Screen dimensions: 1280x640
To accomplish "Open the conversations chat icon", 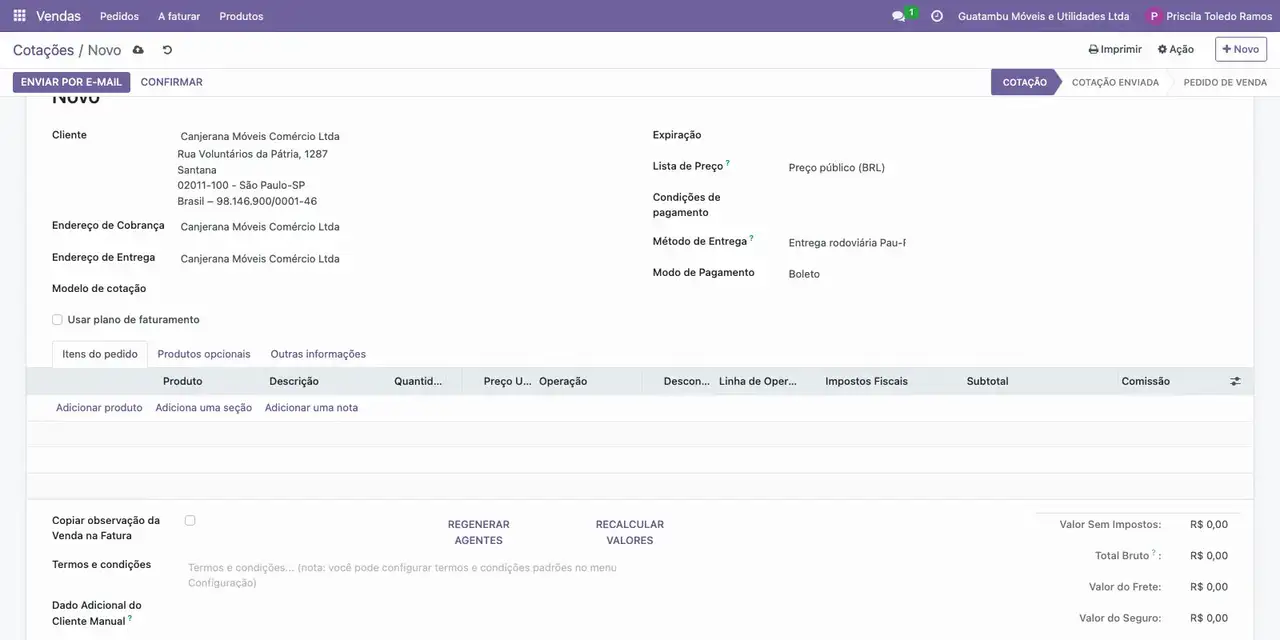I will (899, 17).
